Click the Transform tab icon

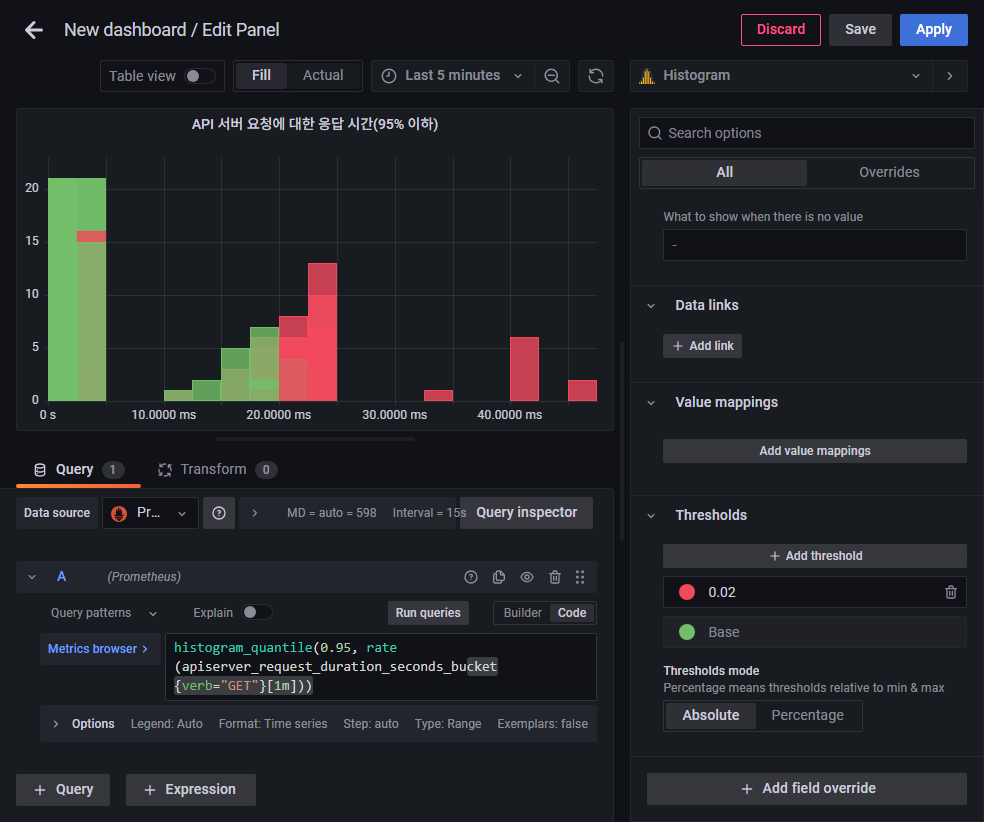(165, 470)
